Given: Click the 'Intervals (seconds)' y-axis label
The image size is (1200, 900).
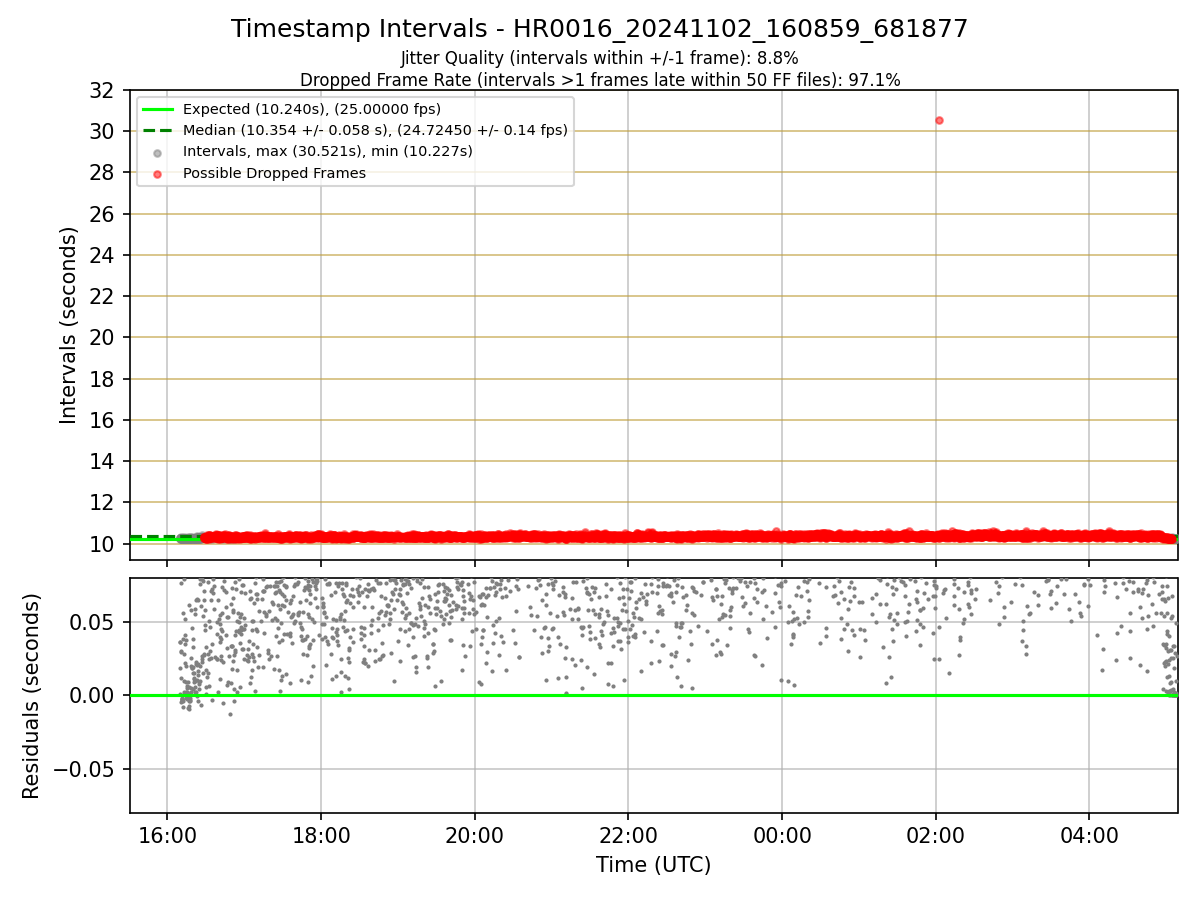Looking at the screenshot, I should tap(68, 325).
